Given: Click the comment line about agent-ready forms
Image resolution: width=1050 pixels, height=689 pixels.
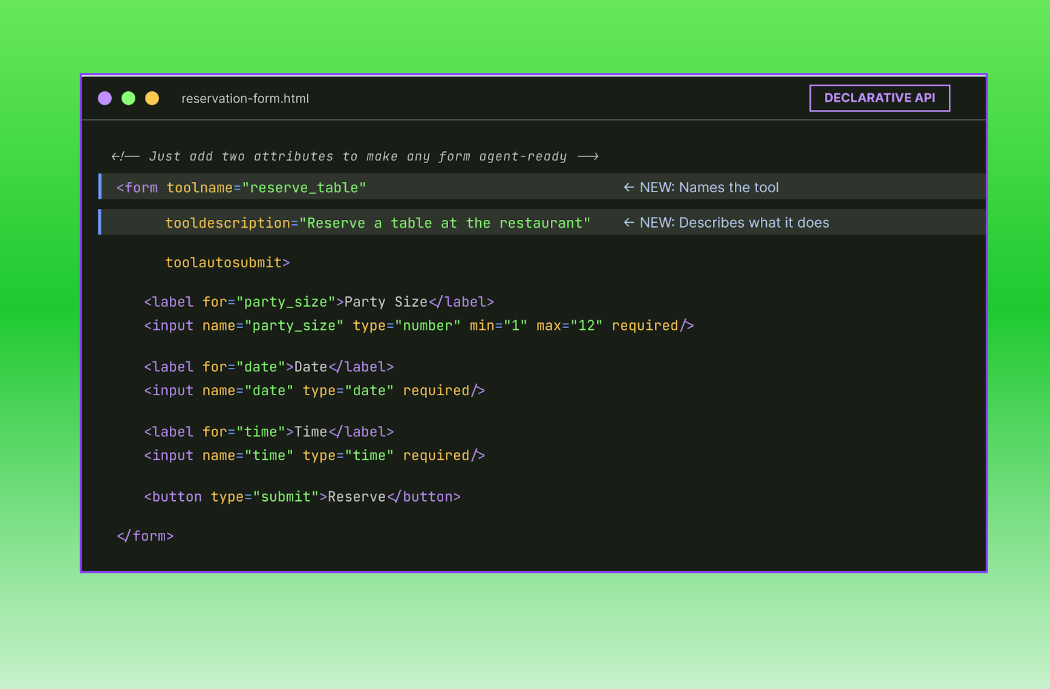Looking at the screenshot, I should pyautogui.click(x=355, y=157).
